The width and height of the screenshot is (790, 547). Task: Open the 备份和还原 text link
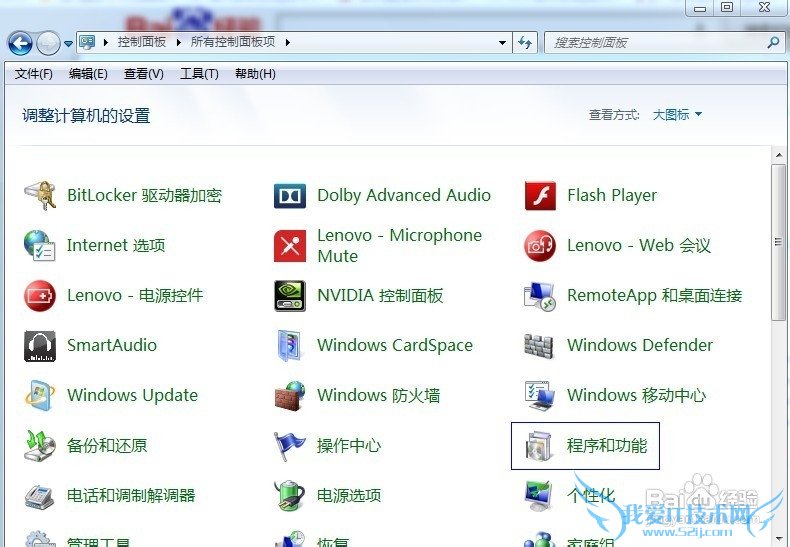pos(107,446)
